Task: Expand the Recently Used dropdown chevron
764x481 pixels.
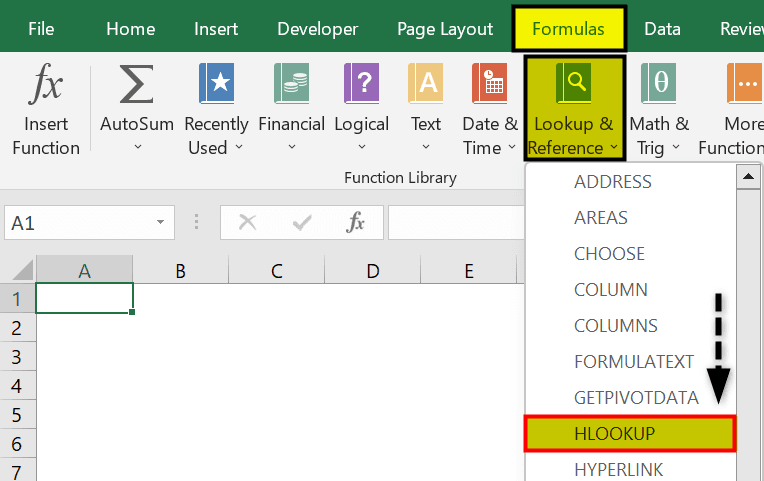Action: pos(239,147)
